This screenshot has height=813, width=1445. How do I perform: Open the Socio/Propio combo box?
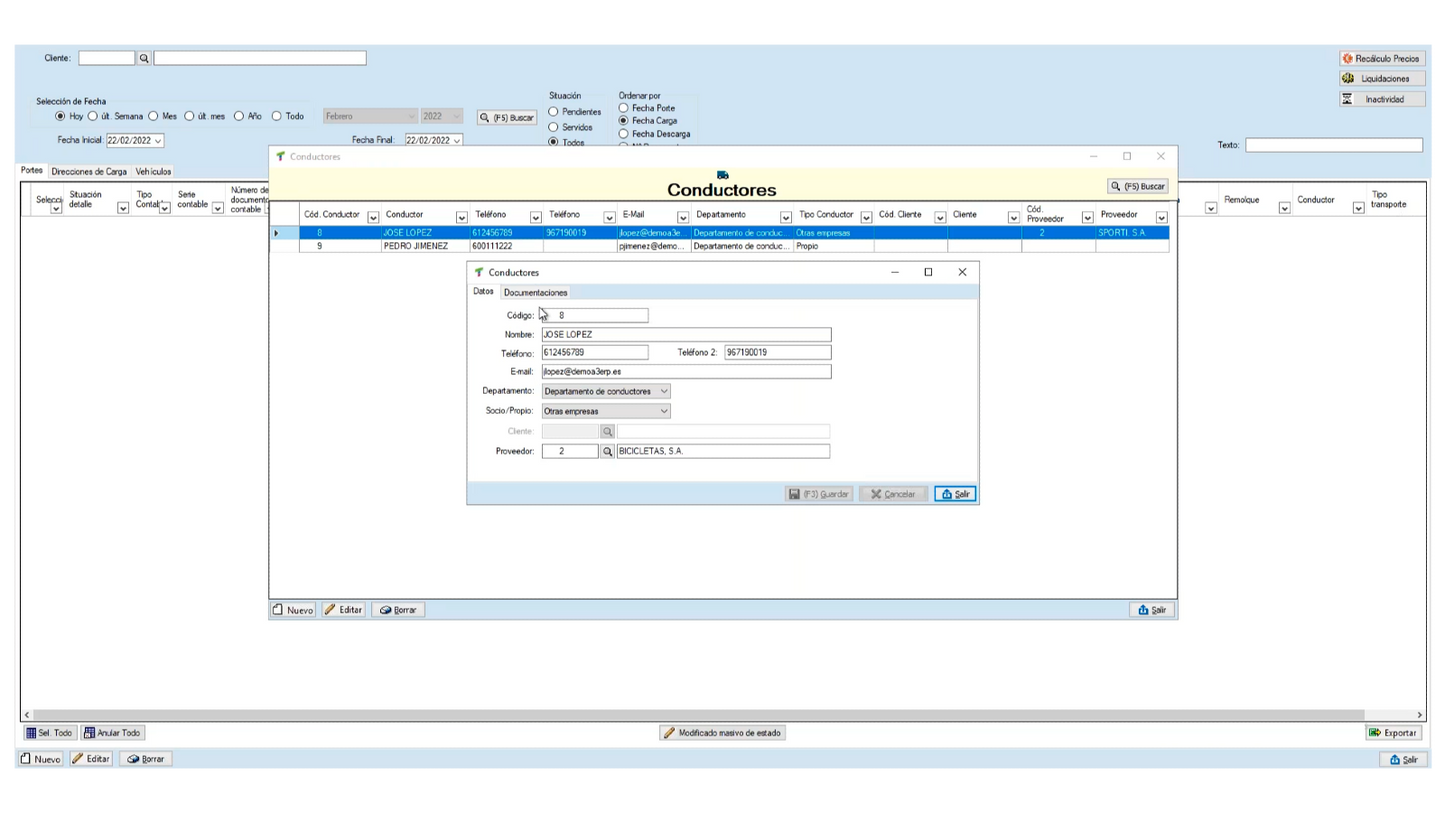663,411
